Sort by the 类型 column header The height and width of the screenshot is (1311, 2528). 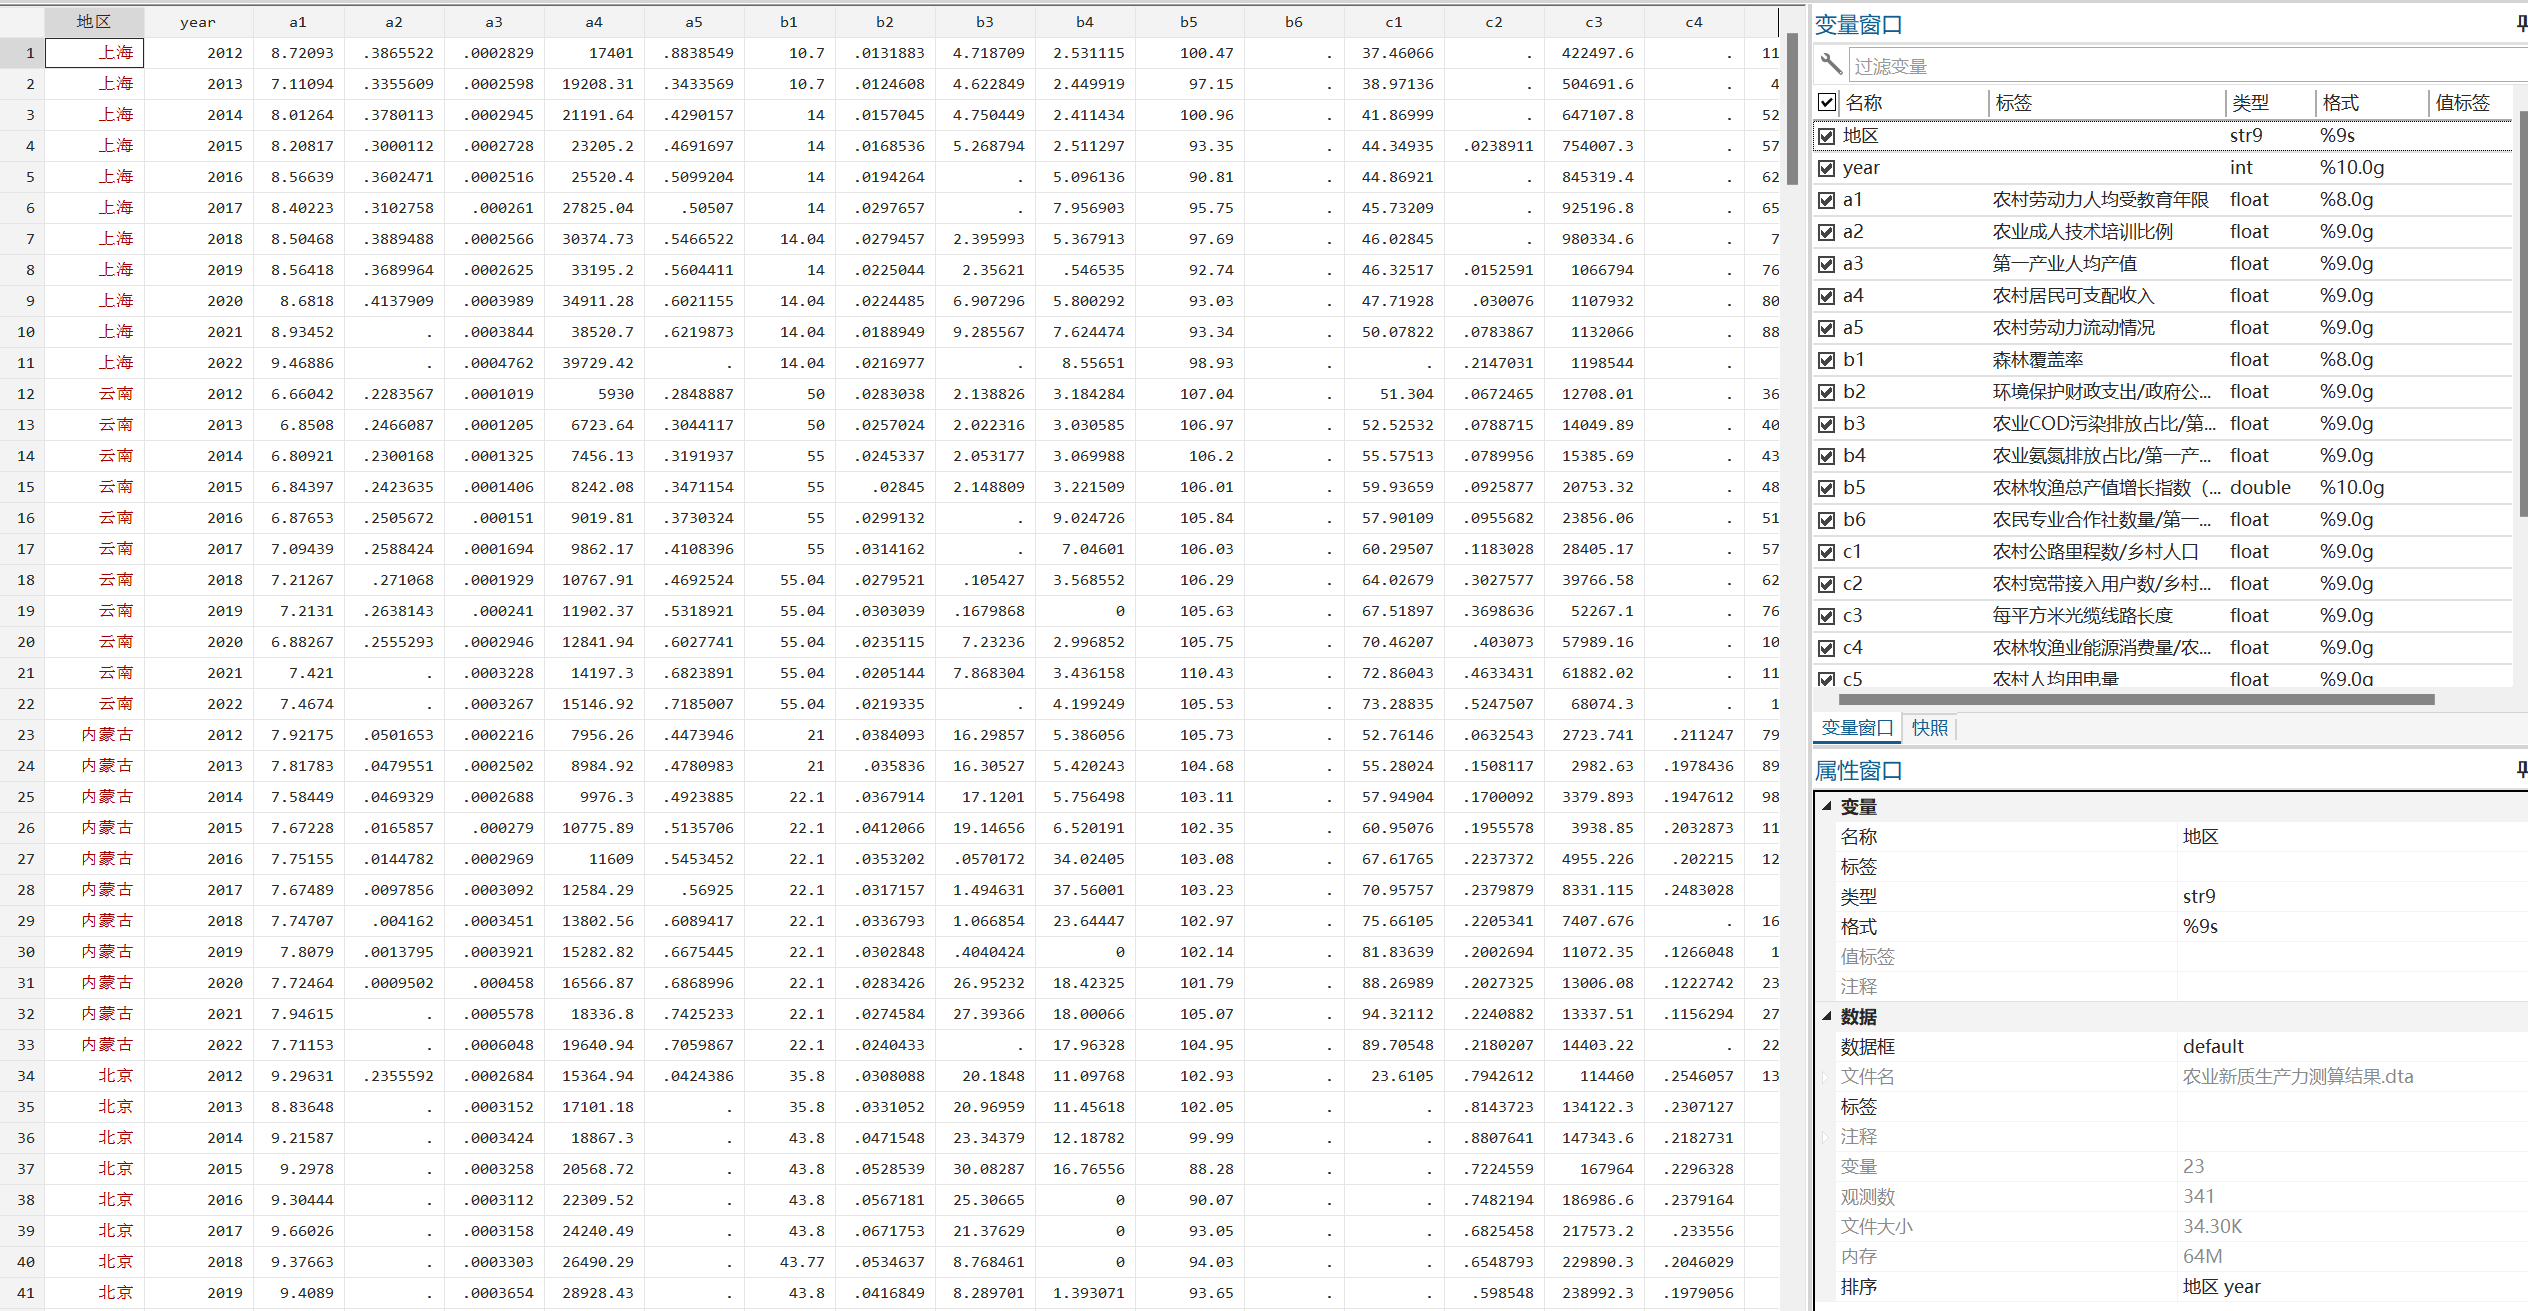tap(2251, 103)
